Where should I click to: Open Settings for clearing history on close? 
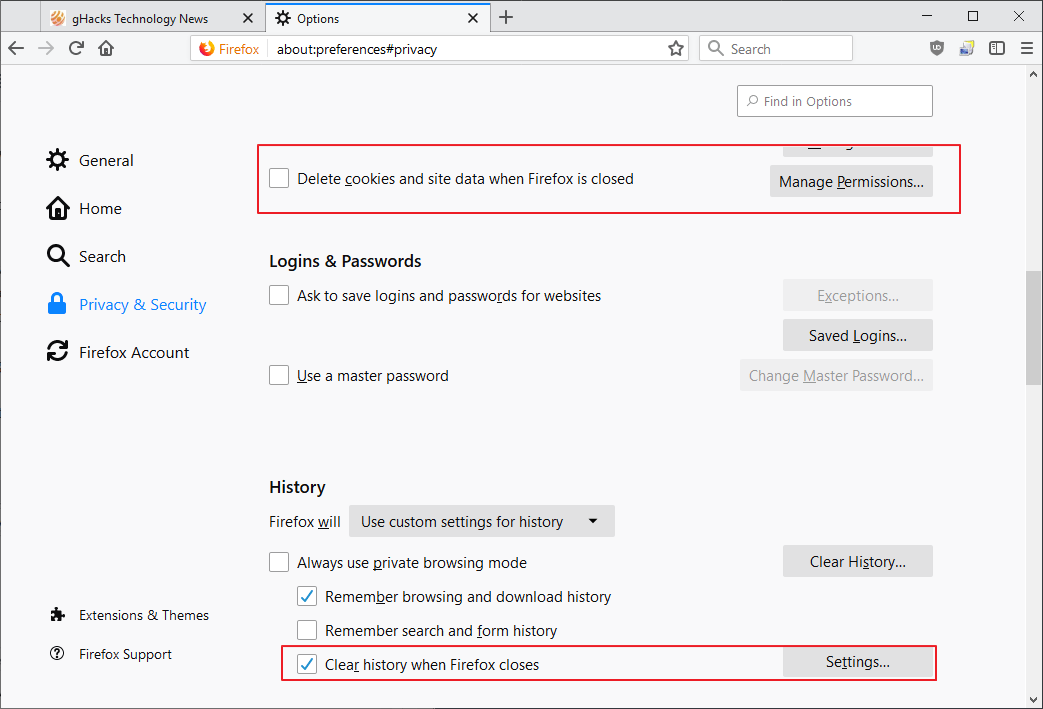coord(857,662)
